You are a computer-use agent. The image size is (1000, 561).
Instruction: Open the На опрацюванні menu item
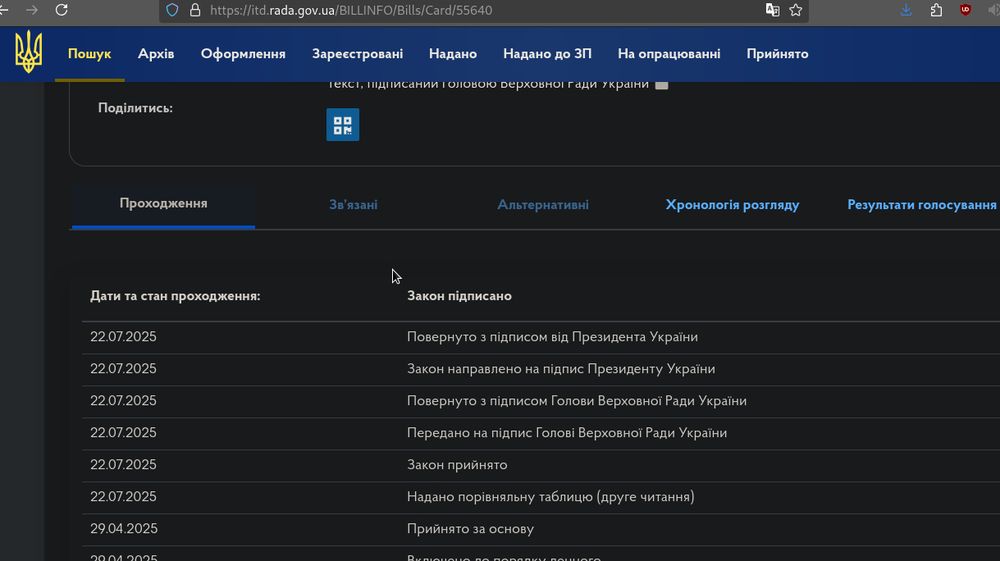click(x=669, y=54)
